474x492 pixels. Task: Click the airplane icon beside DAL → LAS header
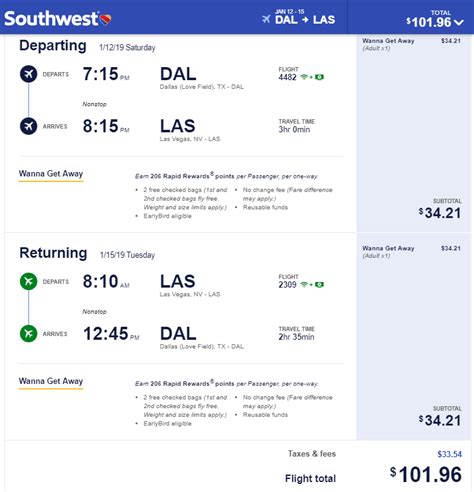[x=266, y=19]
